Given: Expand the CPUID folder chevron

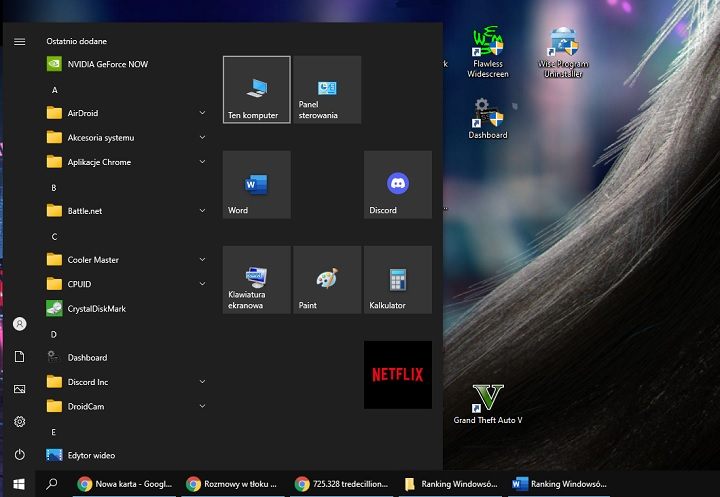Looking at the screenshot, I should click(202, 283).
